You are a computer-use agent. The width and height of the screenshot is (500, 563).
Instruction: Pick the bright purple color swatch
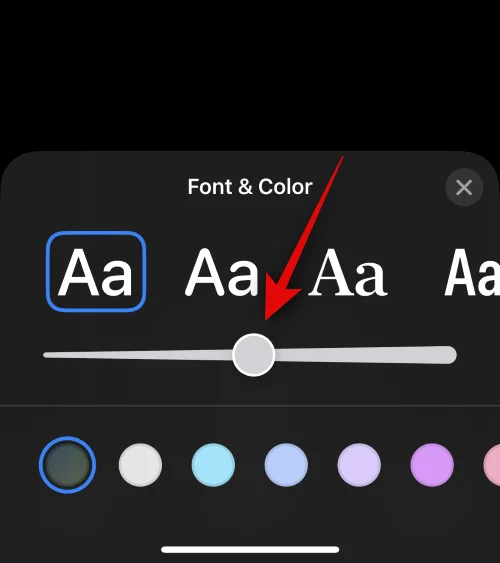pyautogui.click(x=432, y=465)
